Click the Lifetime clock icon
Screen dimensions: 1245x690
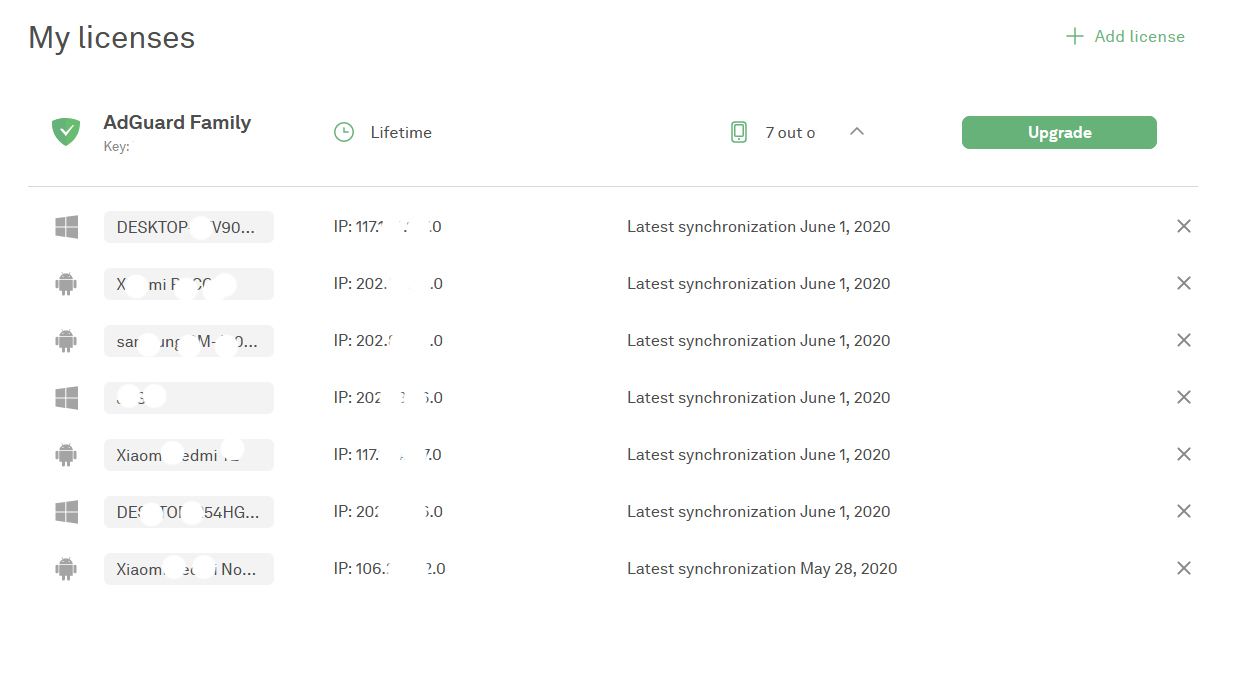click(x=344, y=132)
